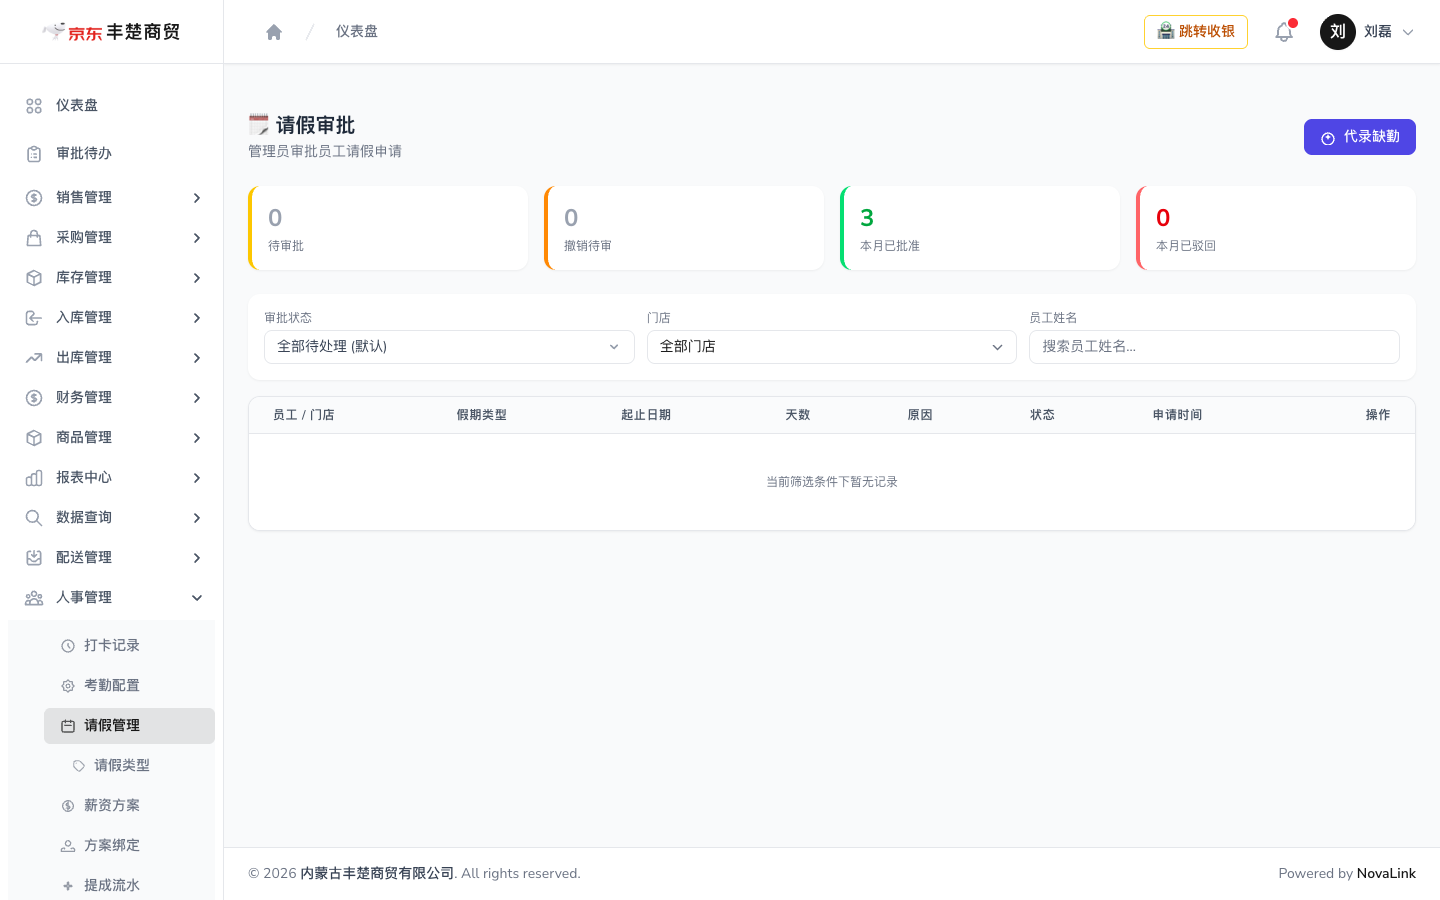Image resolution: width=1440 pixels, height=900 pixels.
Task: Open 提成流水 submenu item
Action: [x=129, y=886]
